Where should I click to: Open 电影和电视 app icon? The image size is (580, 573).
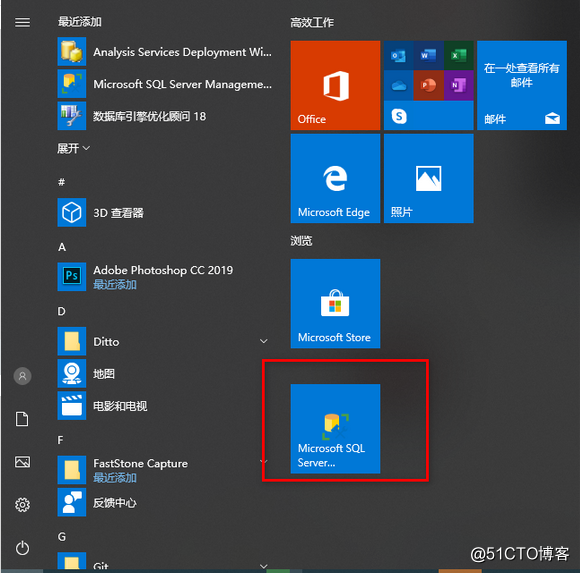pos(72,405)
